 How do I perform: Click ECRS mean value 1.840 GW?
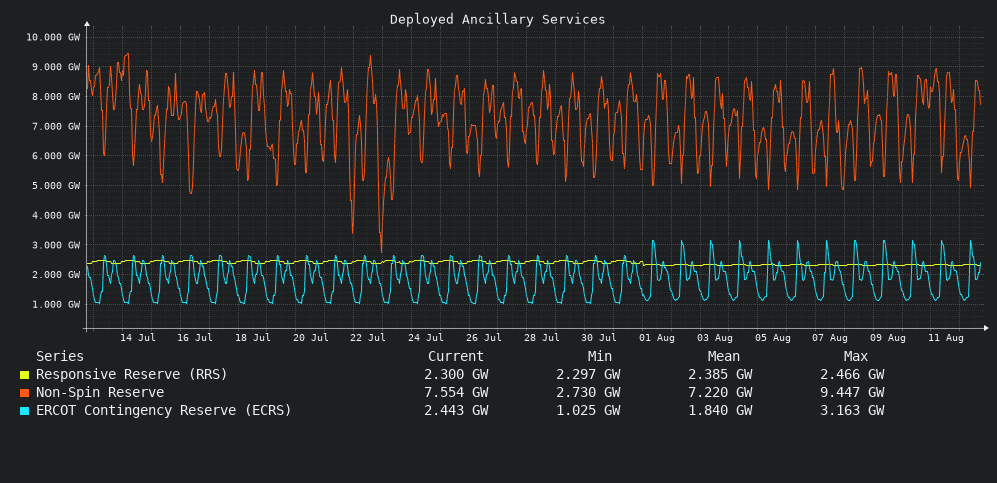(x=720, y=411)
